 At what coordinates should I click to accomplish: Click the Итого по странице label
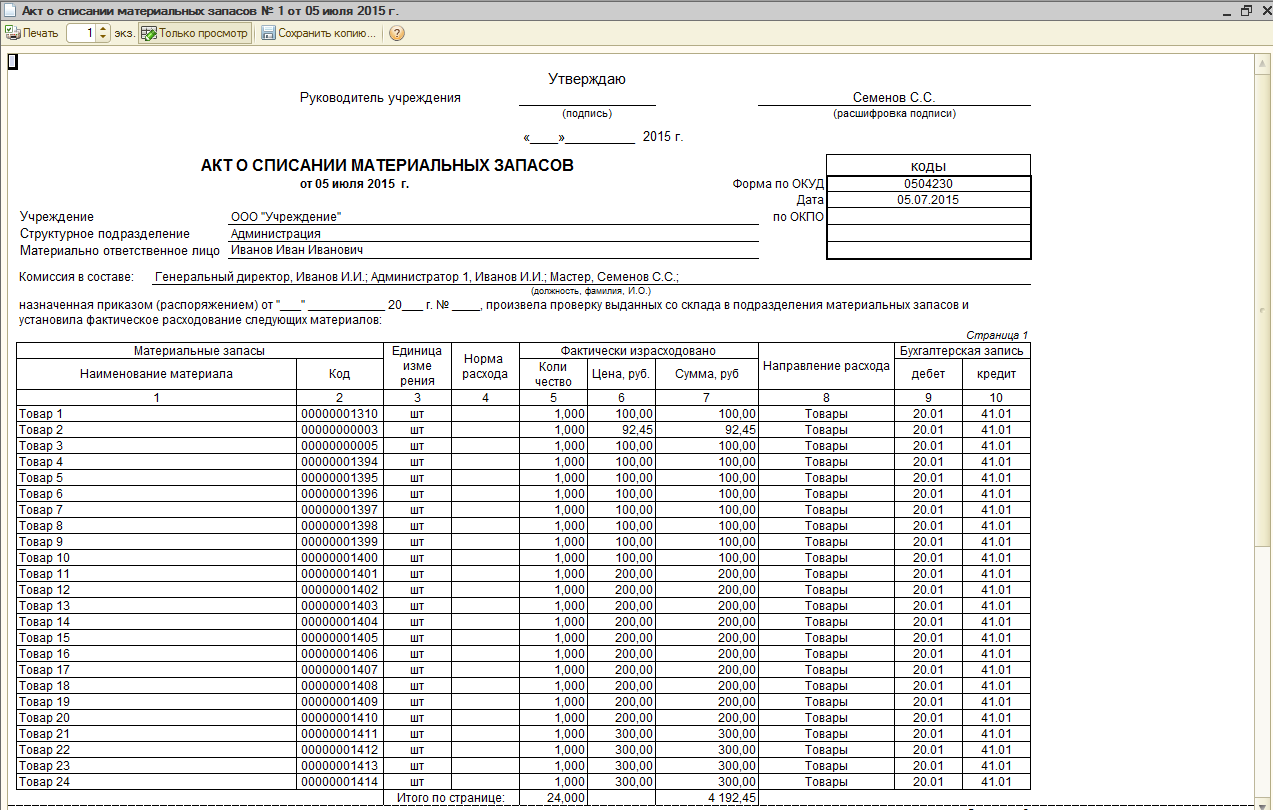[x=451, y=798]
